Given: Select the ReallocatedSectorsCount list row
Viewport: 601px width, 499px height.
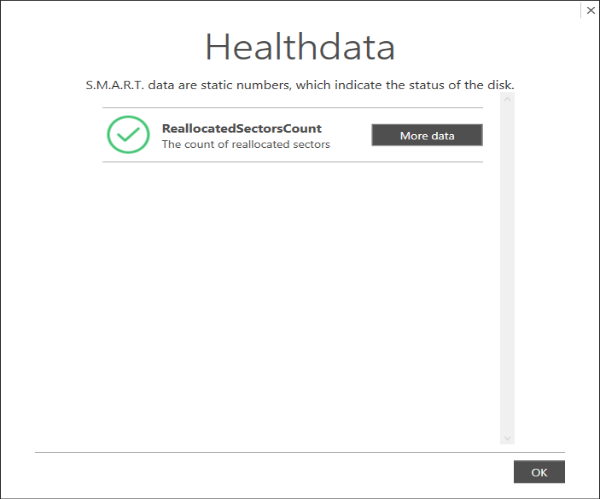Looking at the screenshot, I should (x=292, y=135).
